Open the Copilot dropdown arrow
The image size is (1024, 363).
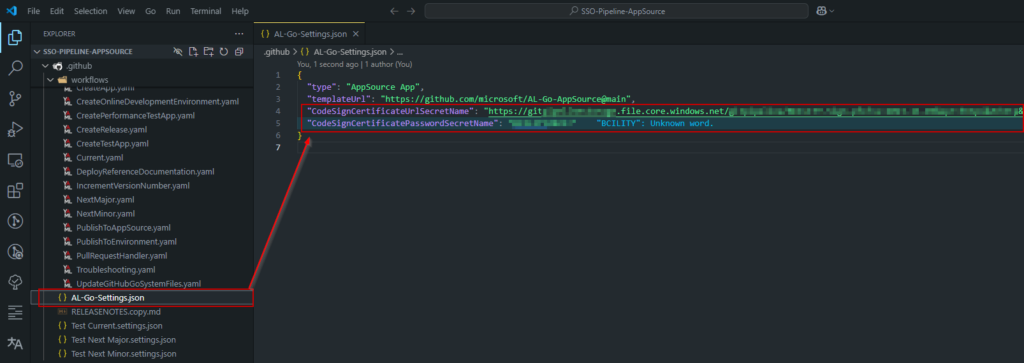(x=832, y=11)
